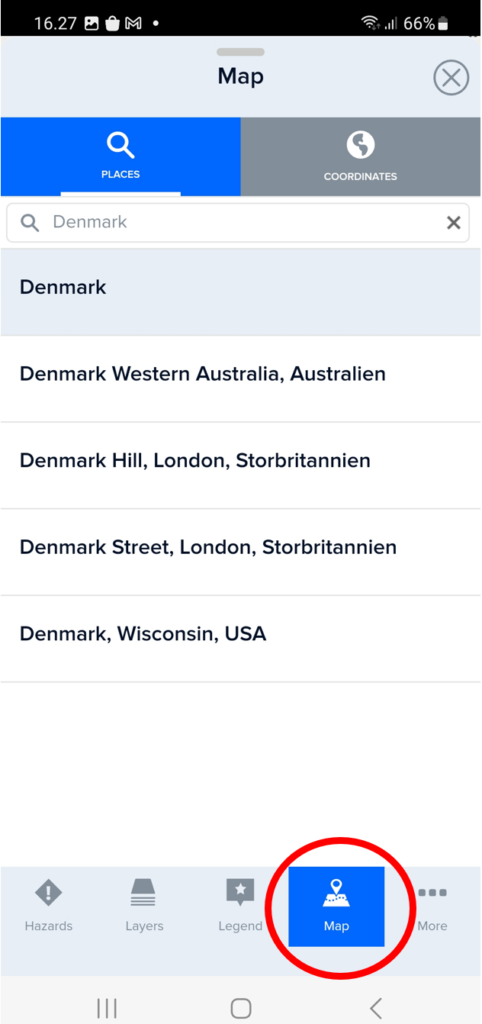Image resolution: width=482 pixels, height=1024 pixels.
Task: Close the Map panel
Action: click(451, 78)
